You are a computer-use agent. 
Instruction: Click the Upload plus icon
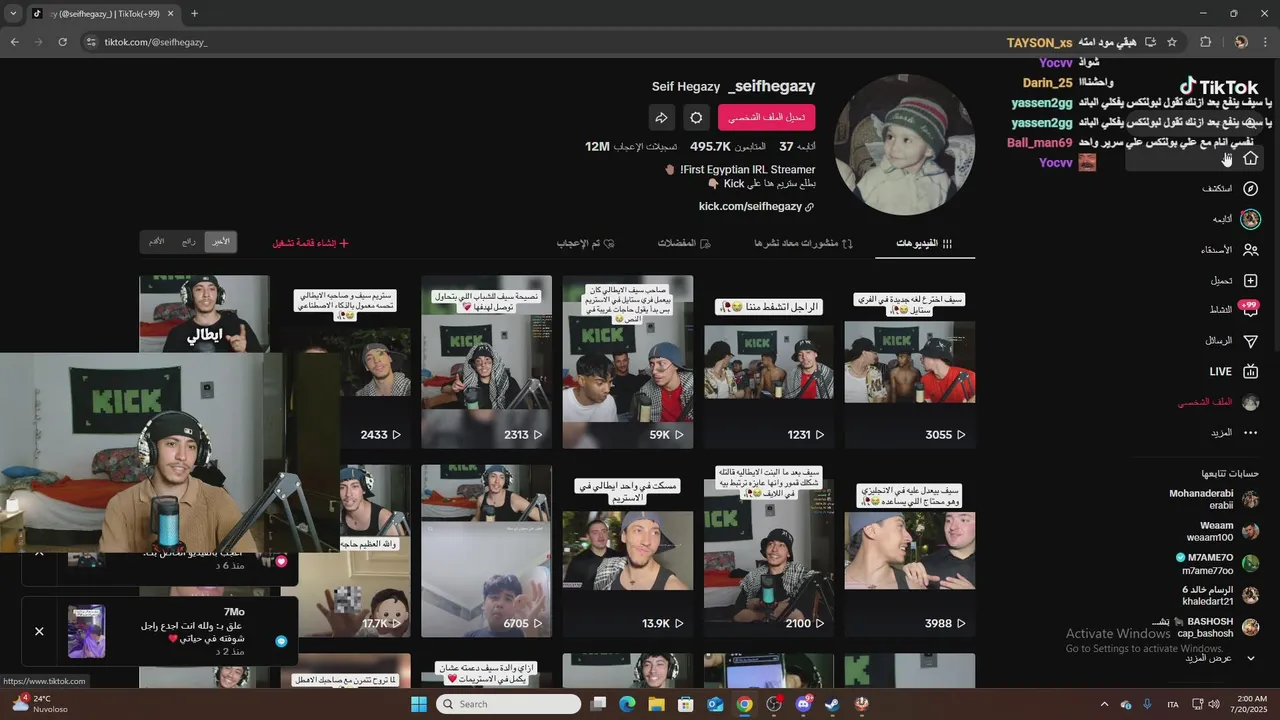(x=1250, y=281)
